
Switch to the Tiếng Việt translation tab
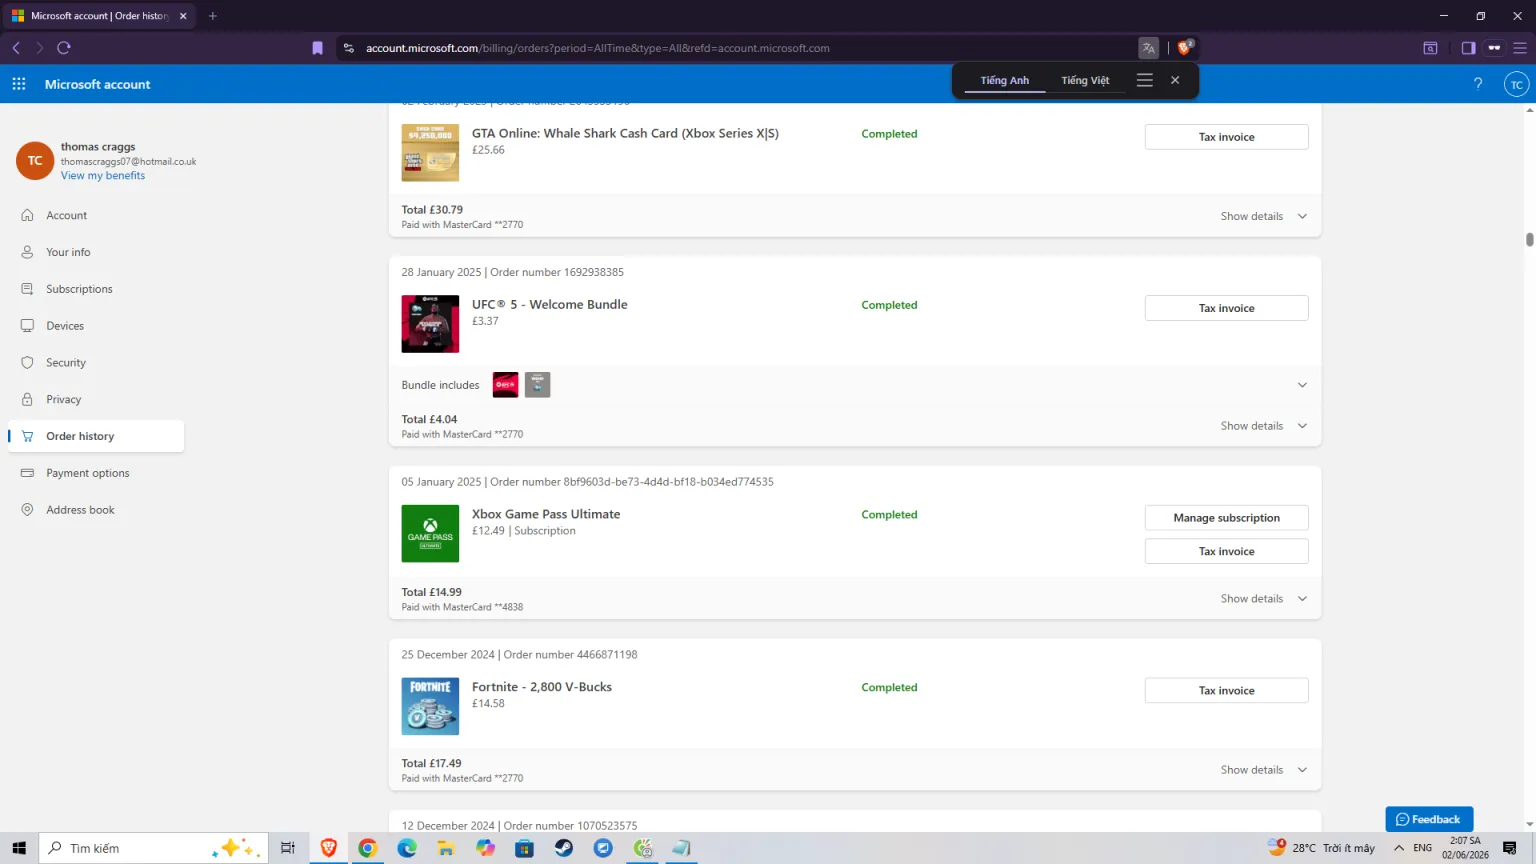pos(1085,80)
